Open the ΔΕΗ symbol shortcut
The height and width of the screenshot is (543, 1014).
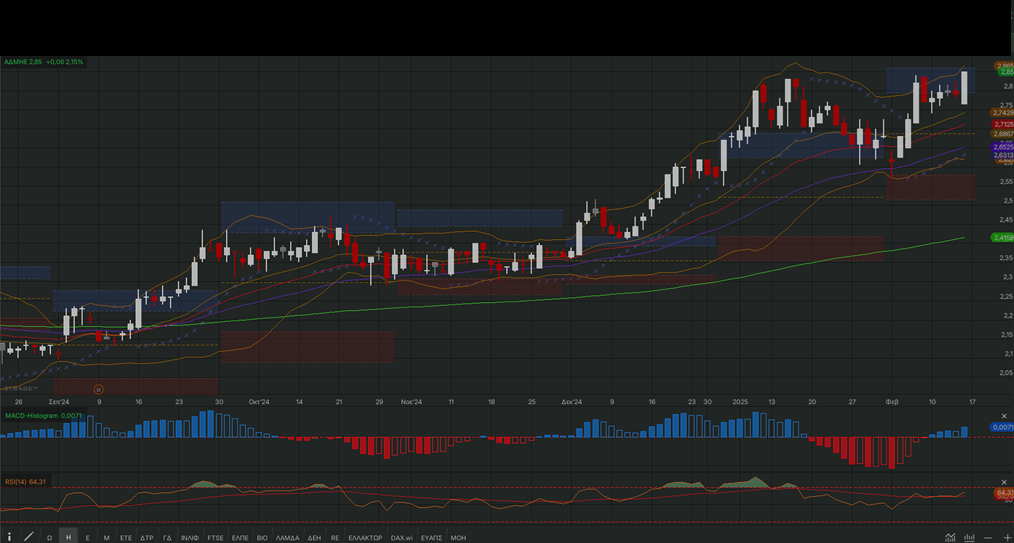pyautogui.click(x=314, y=537)
